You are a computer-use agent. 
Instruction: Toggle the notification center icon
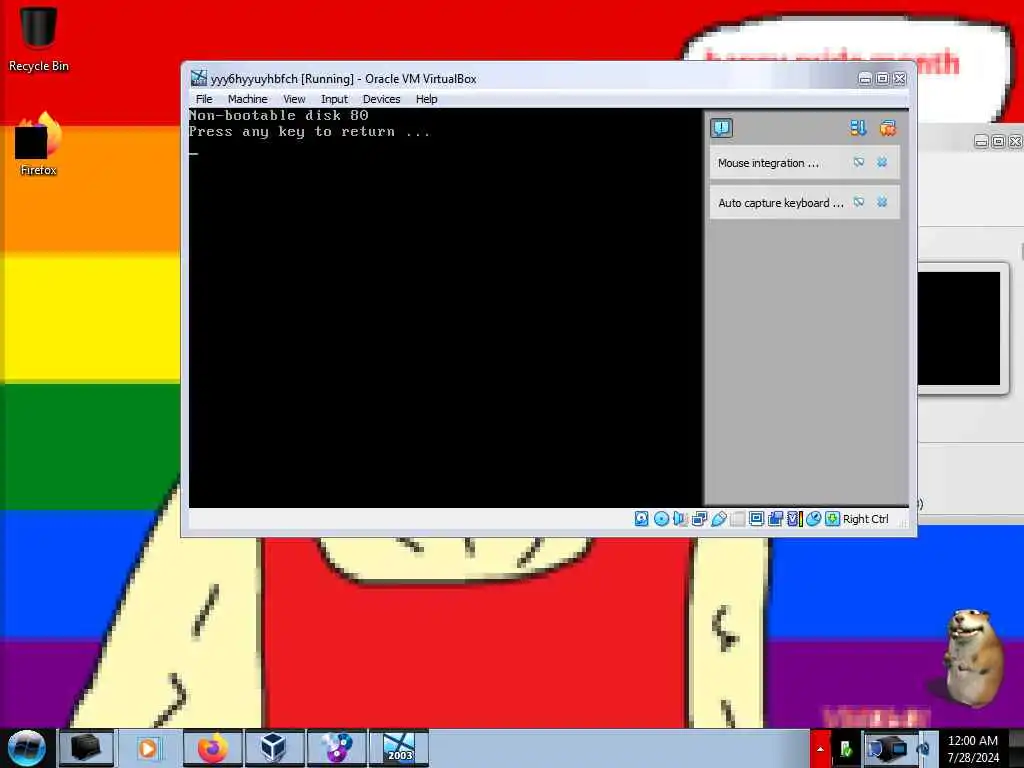722,128
